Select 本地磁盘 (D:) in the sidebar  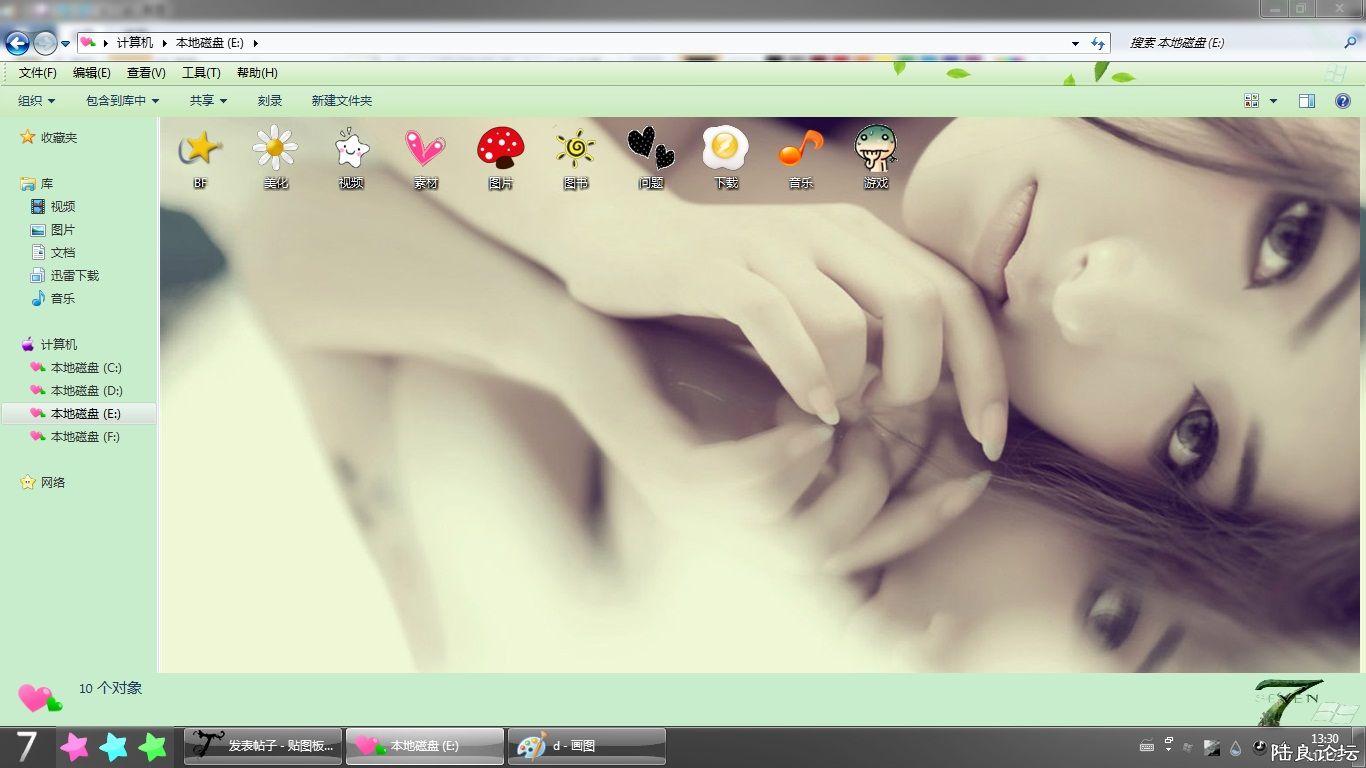pos(86,391)
